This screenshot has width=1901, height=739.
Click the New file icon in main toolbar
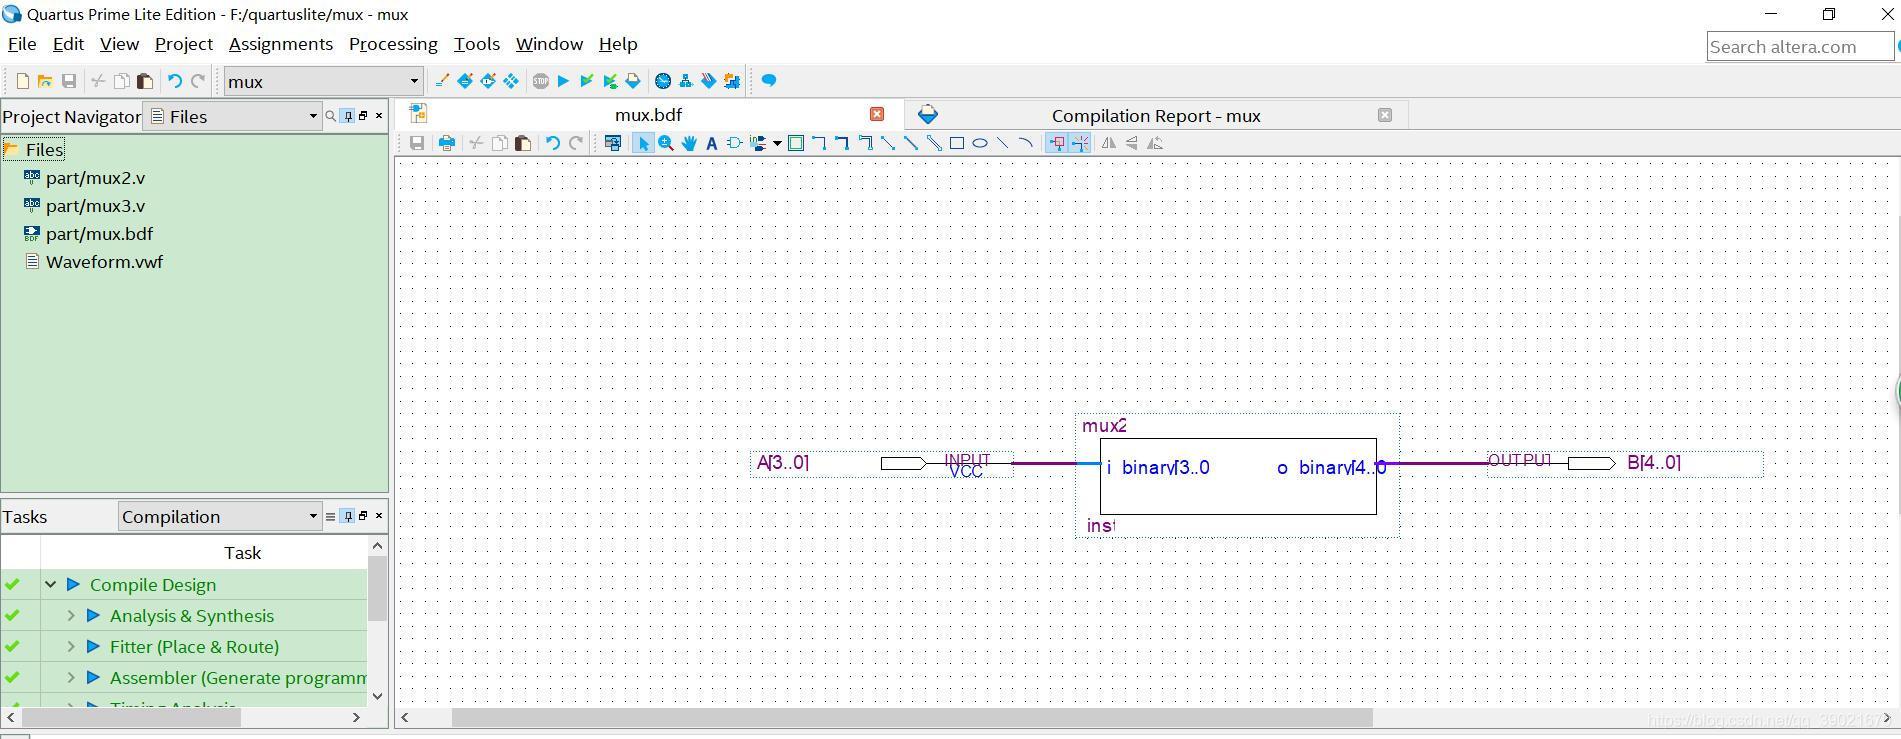pos(22,81)
